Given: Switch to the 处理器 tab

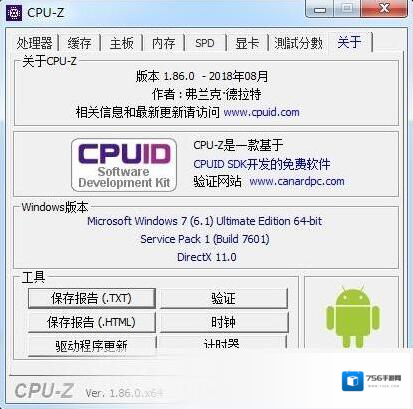Looking at the screenshot, I should (34, 43).
